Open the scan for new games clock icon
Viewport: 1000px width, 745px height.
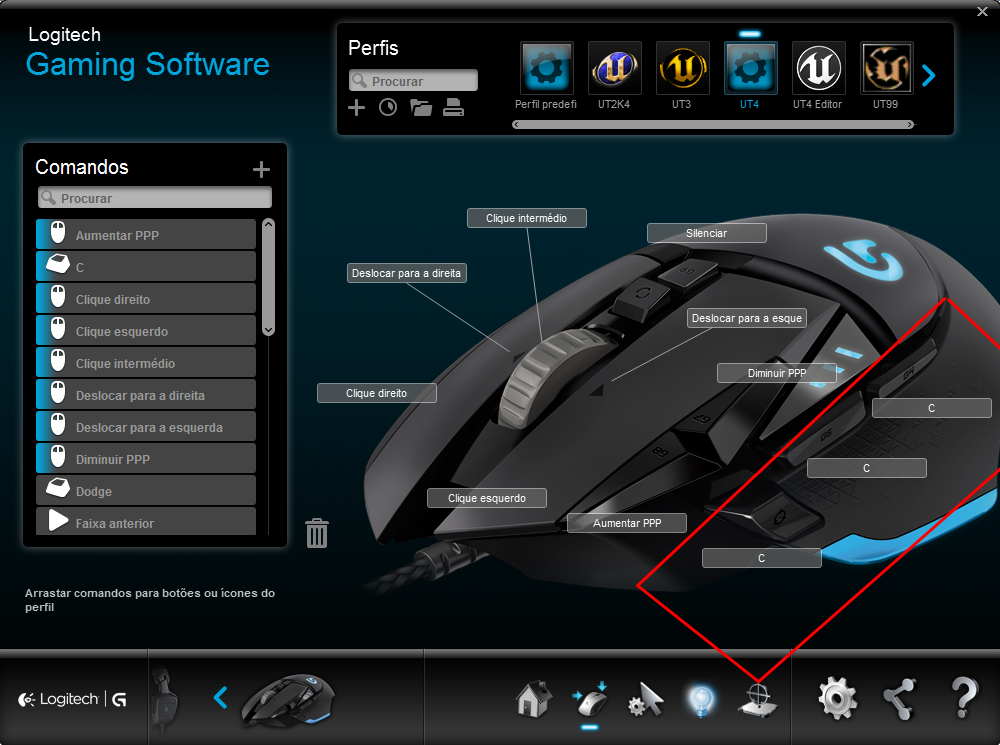388,108
